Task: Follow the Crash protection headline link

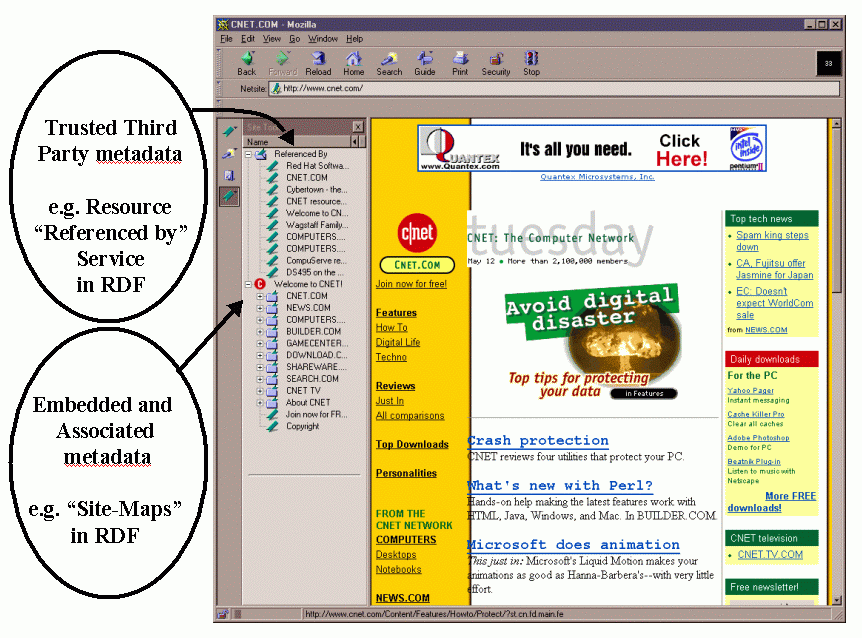Action: click(537, 441)
